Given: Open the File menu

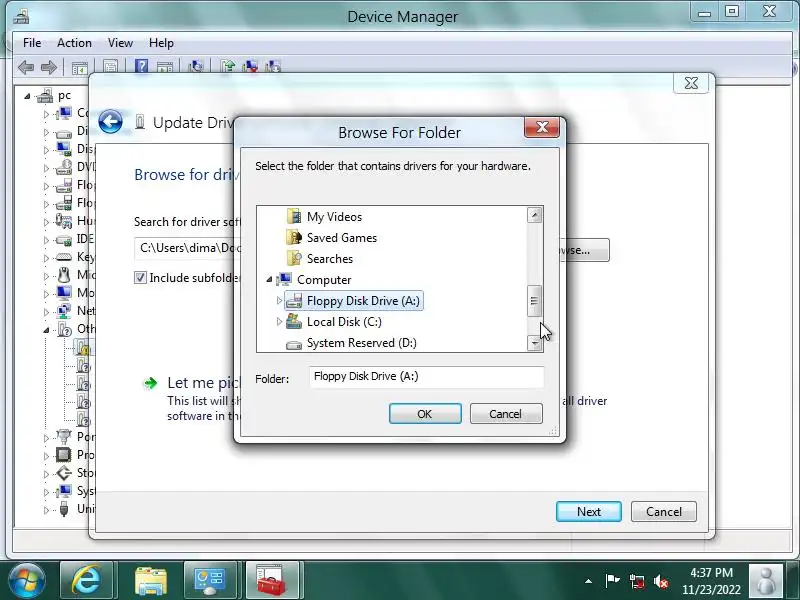Looking at the screenshot, I should [32, 43].
